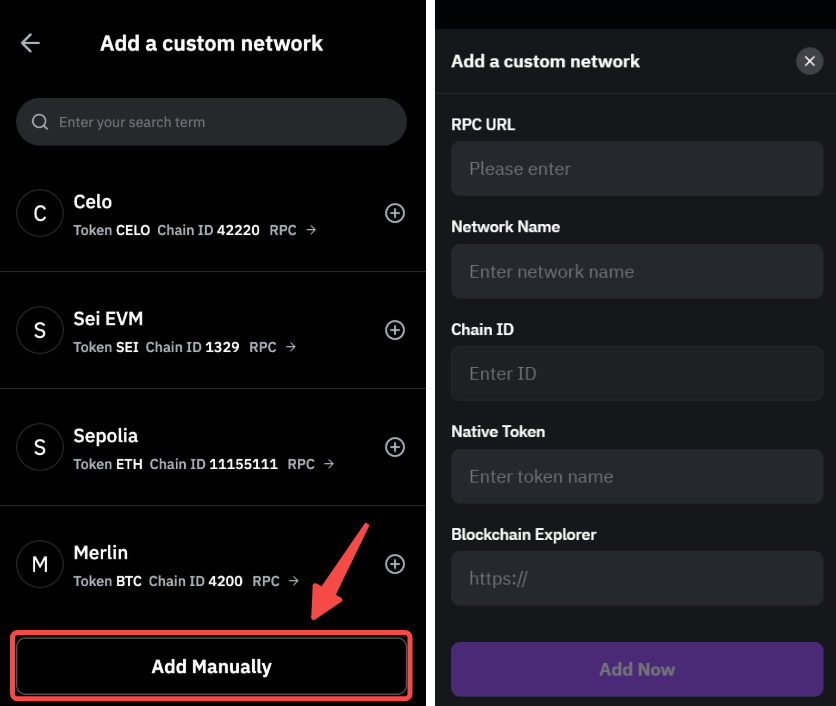Close the custom network form
Image resolution: width=836 pixels, height=706 pixels.
810,61
